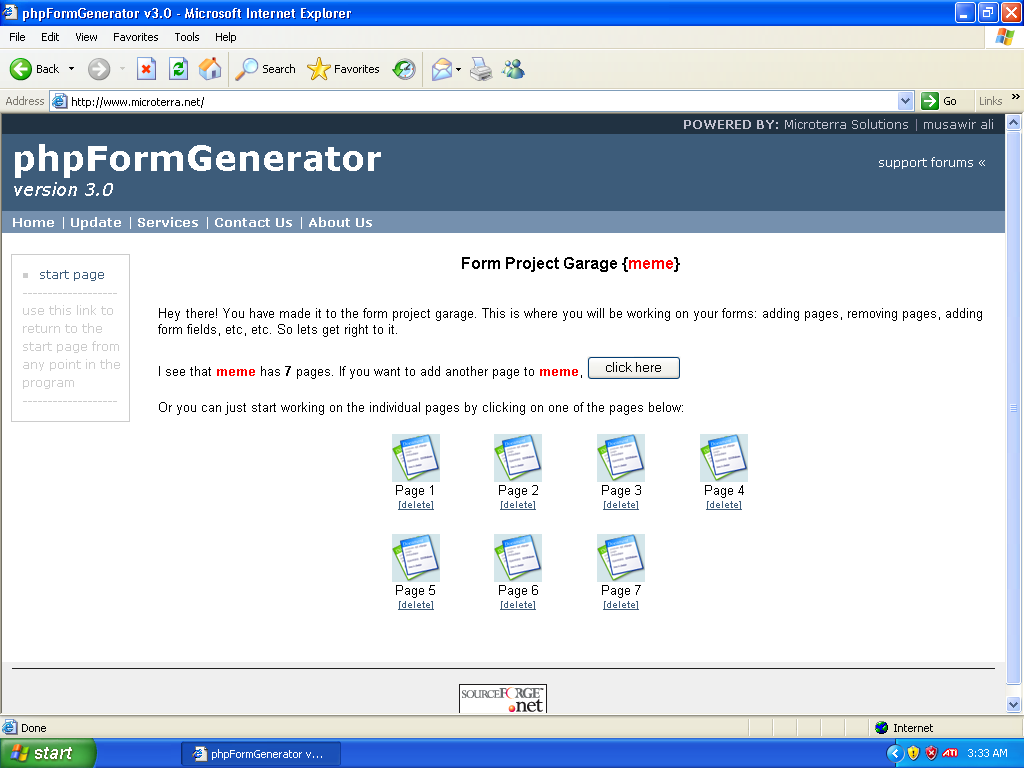Delete Page 3 via its delete link
This screenshot has height=768, width=1024.
[621, 505]
